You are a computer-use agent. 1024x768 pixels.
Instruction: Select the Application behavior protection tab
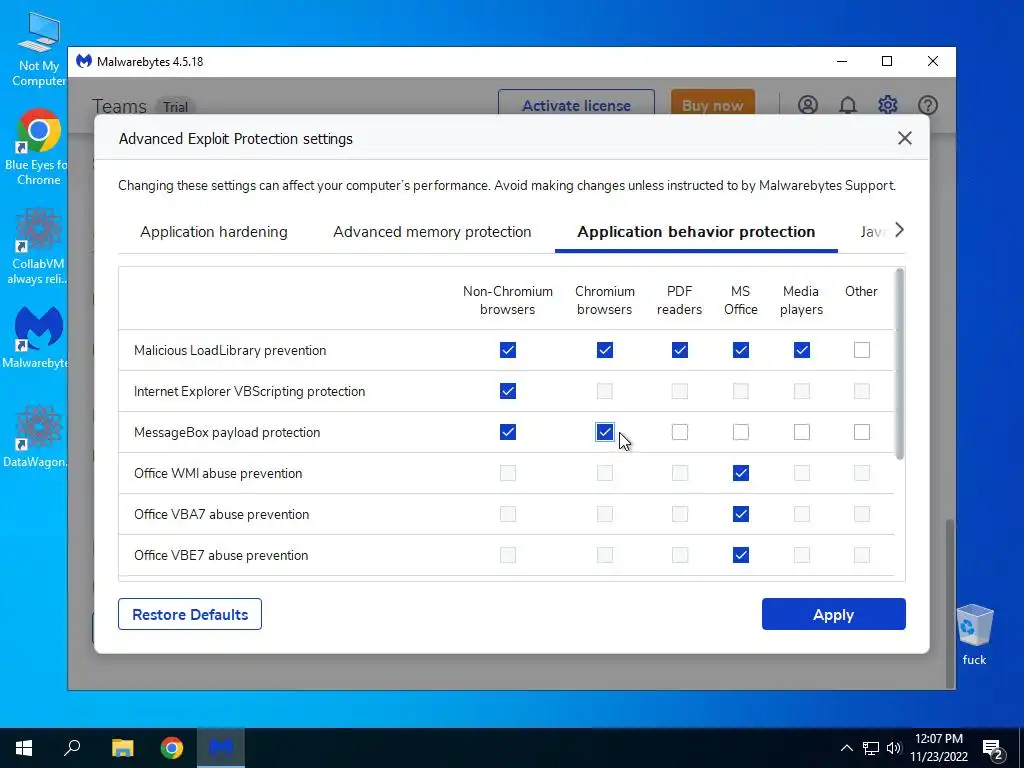click(x=696, y=232)
